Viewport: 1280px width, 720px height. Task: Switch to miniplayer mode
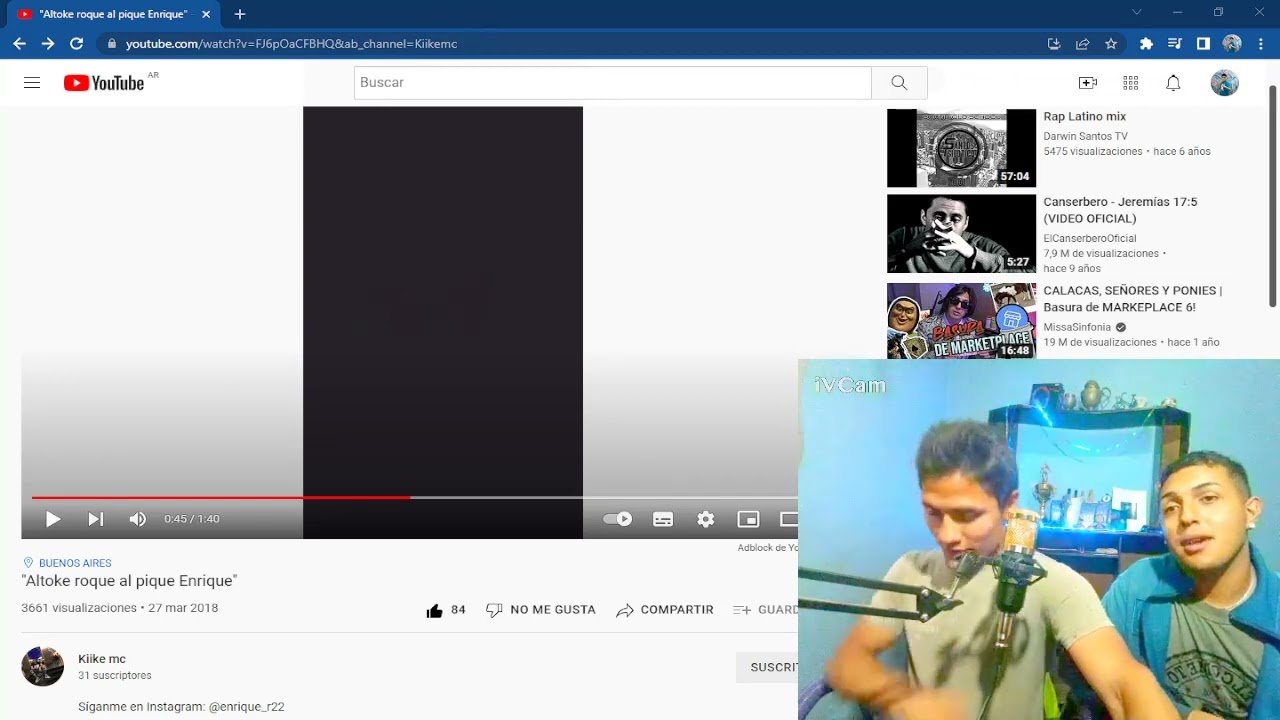(x=748, y=519)
